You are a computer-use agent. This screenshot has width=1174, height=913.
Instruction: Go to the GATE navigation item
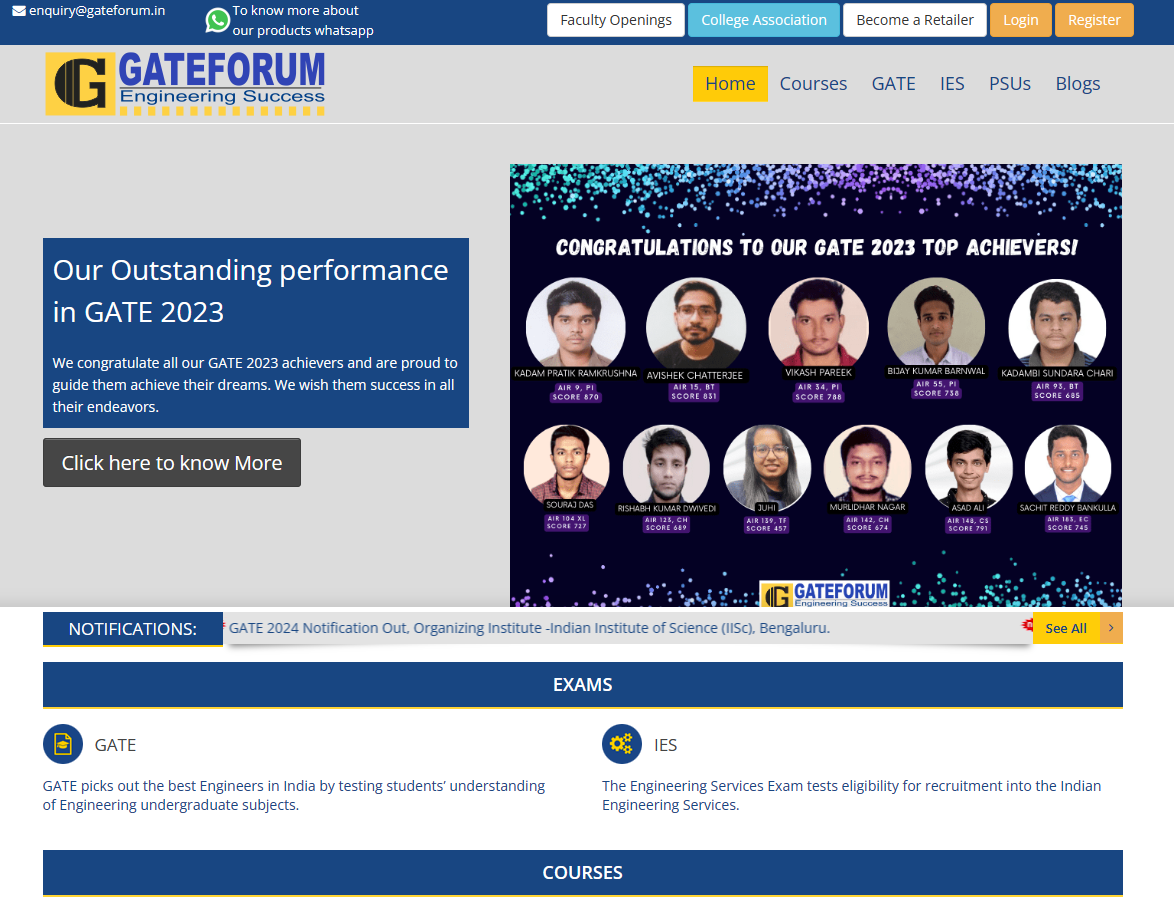click(x=893, y=83)
